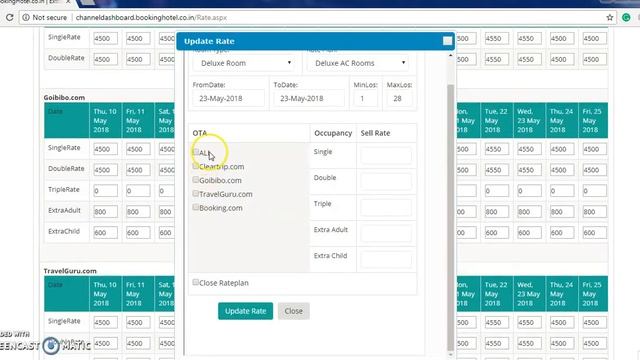Click Goibibo DoubleRate field for Fri 11 May
This screenshot has height=360, width=640.
(138, 170)
